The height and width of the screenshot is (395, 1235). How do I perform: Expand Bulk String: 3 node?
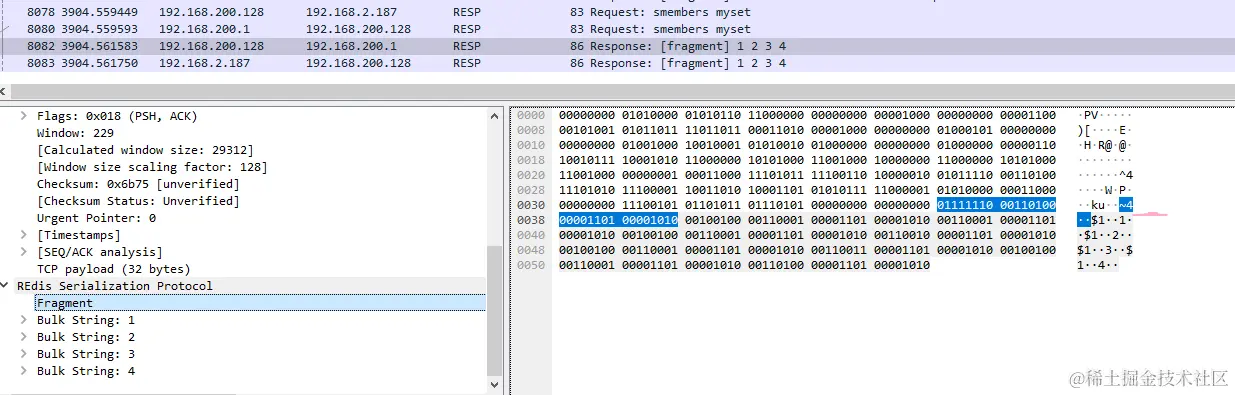click(24, 354)
